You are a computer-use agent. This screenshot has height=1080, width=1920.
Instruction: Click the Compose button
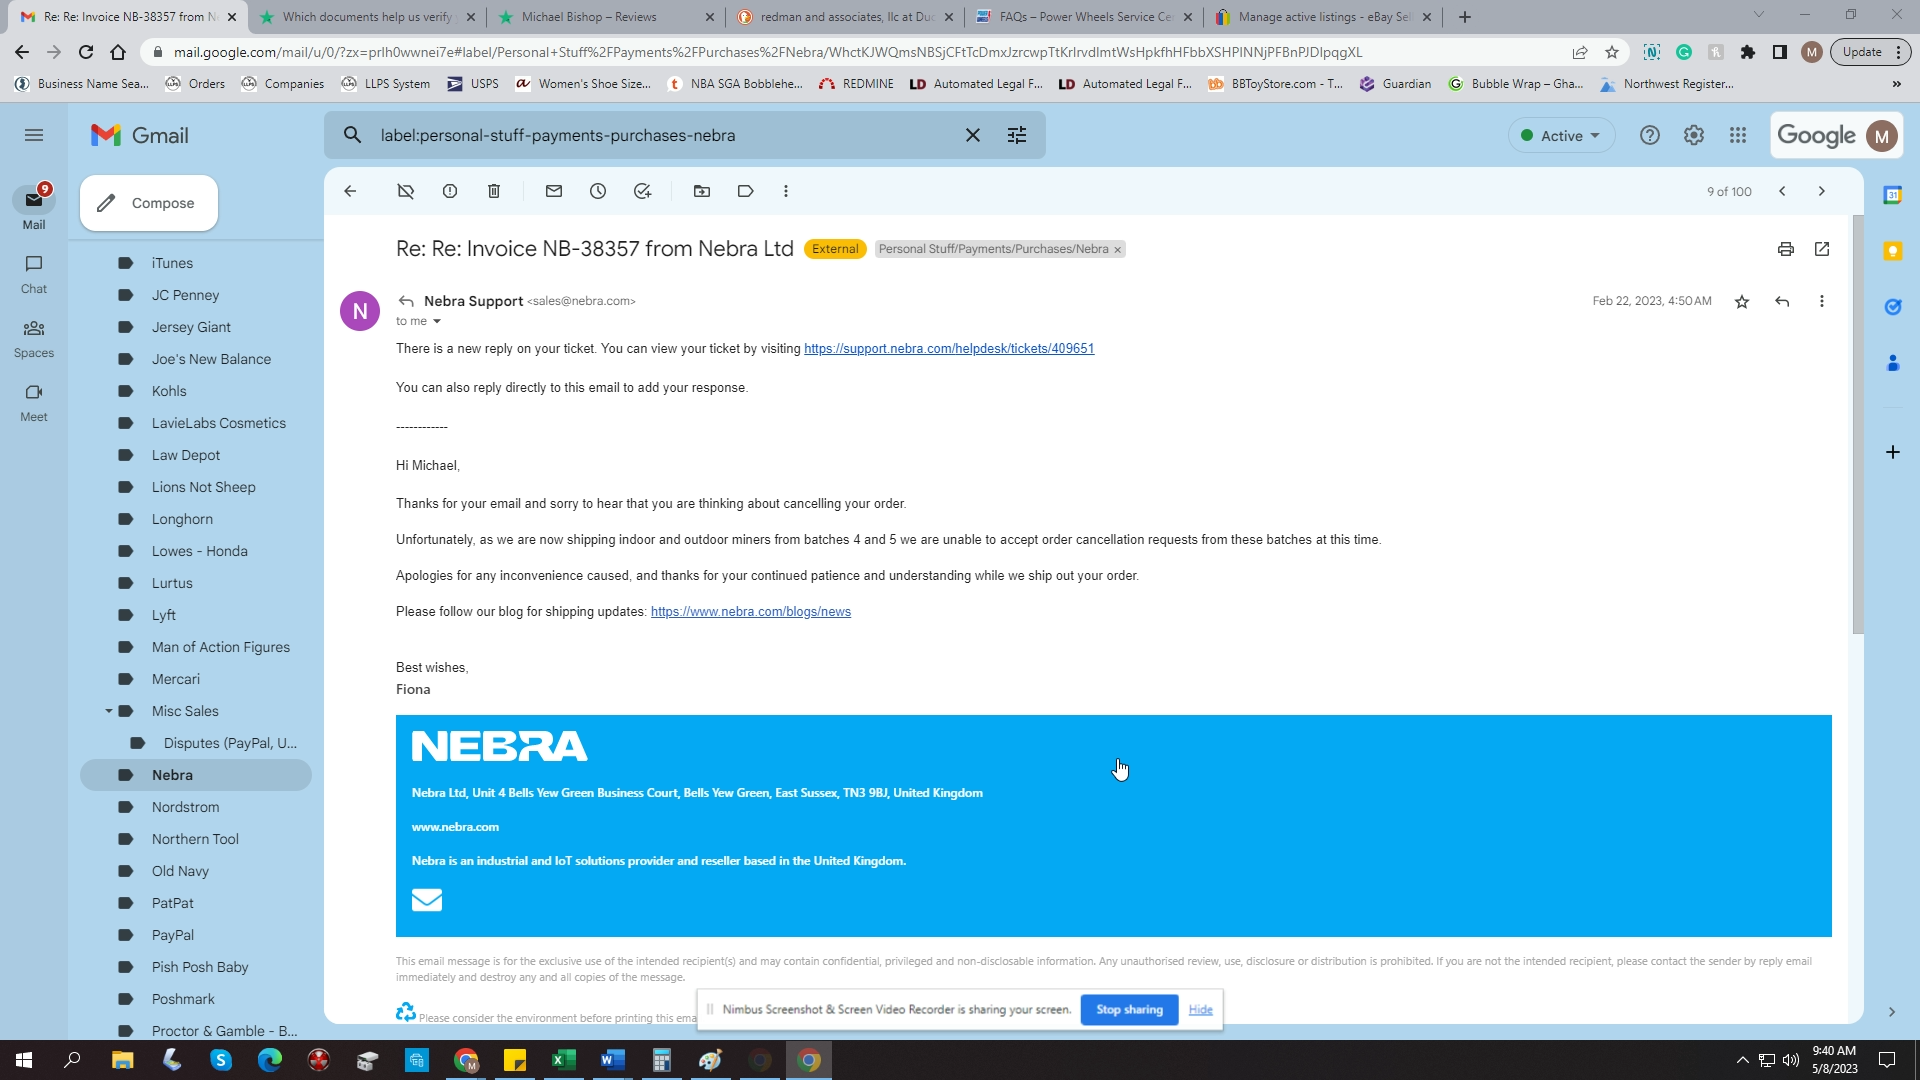pyautogui.click(x=149, y=203)
